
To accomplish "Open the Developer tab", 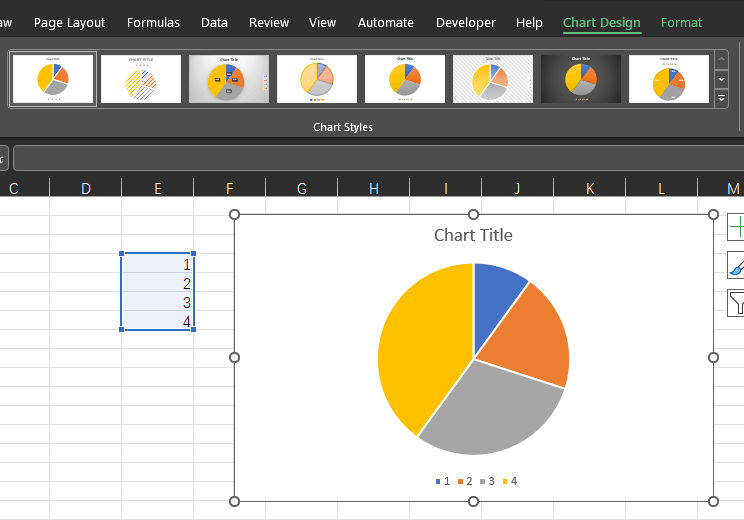I will [x=465, y=23].
